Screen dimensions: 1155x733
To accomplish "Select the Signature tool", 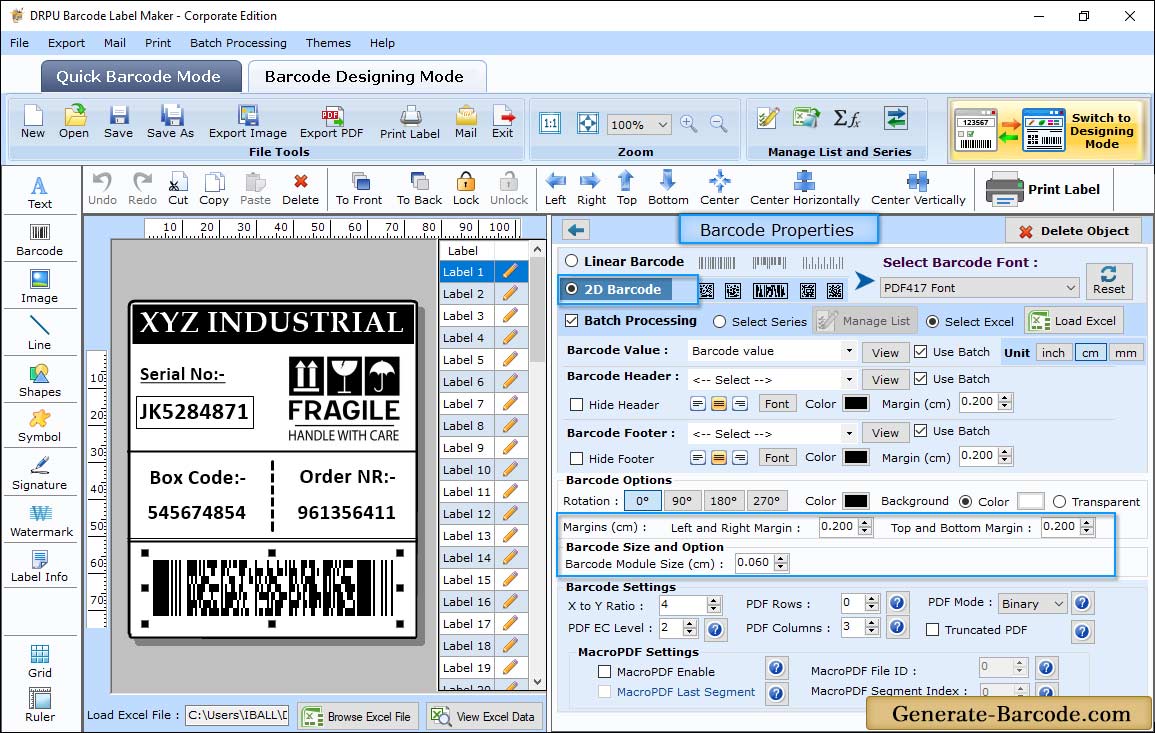I will pos(40,474).
